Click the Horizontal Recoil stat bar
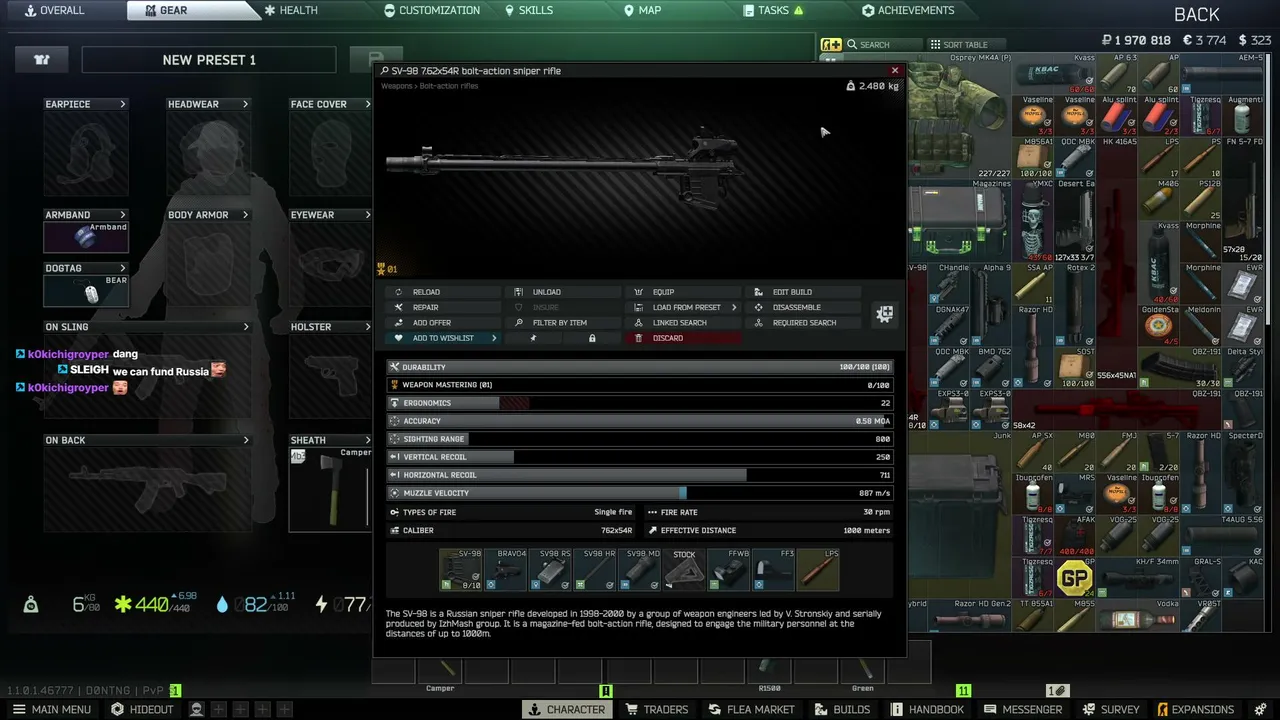The width and height of the screenshot is (1280, 720). (x=639, y=475)
